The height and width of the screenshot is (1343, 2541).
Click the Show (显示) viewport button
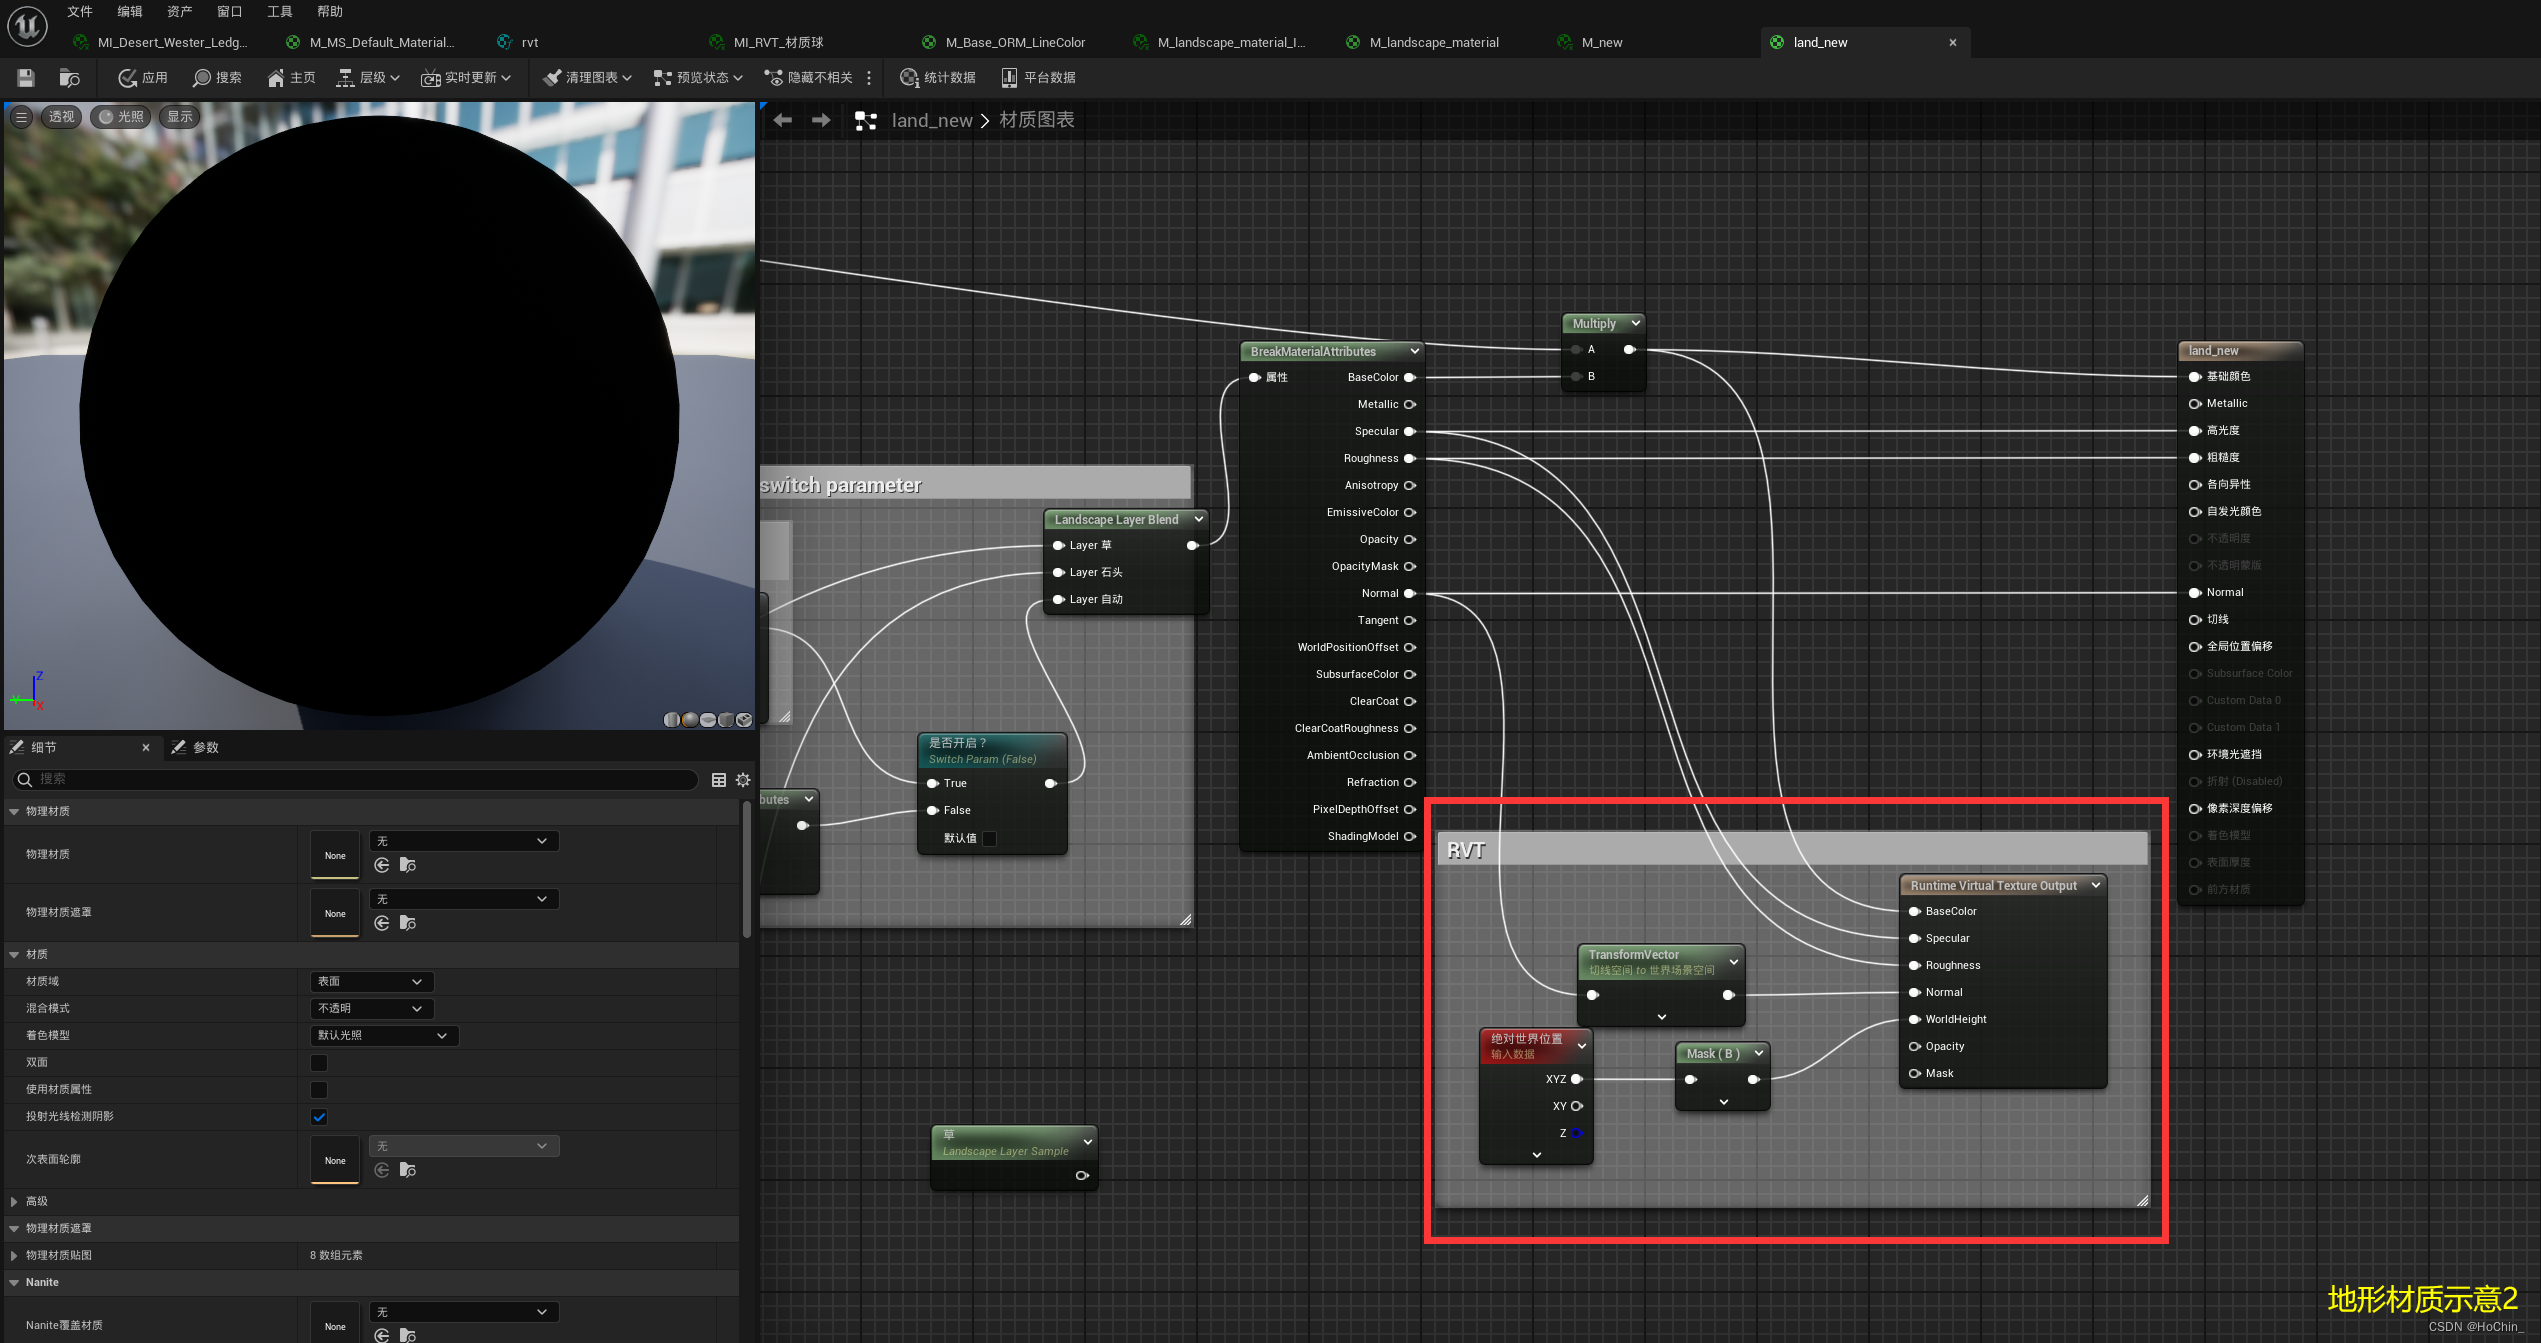pos(180,116)
